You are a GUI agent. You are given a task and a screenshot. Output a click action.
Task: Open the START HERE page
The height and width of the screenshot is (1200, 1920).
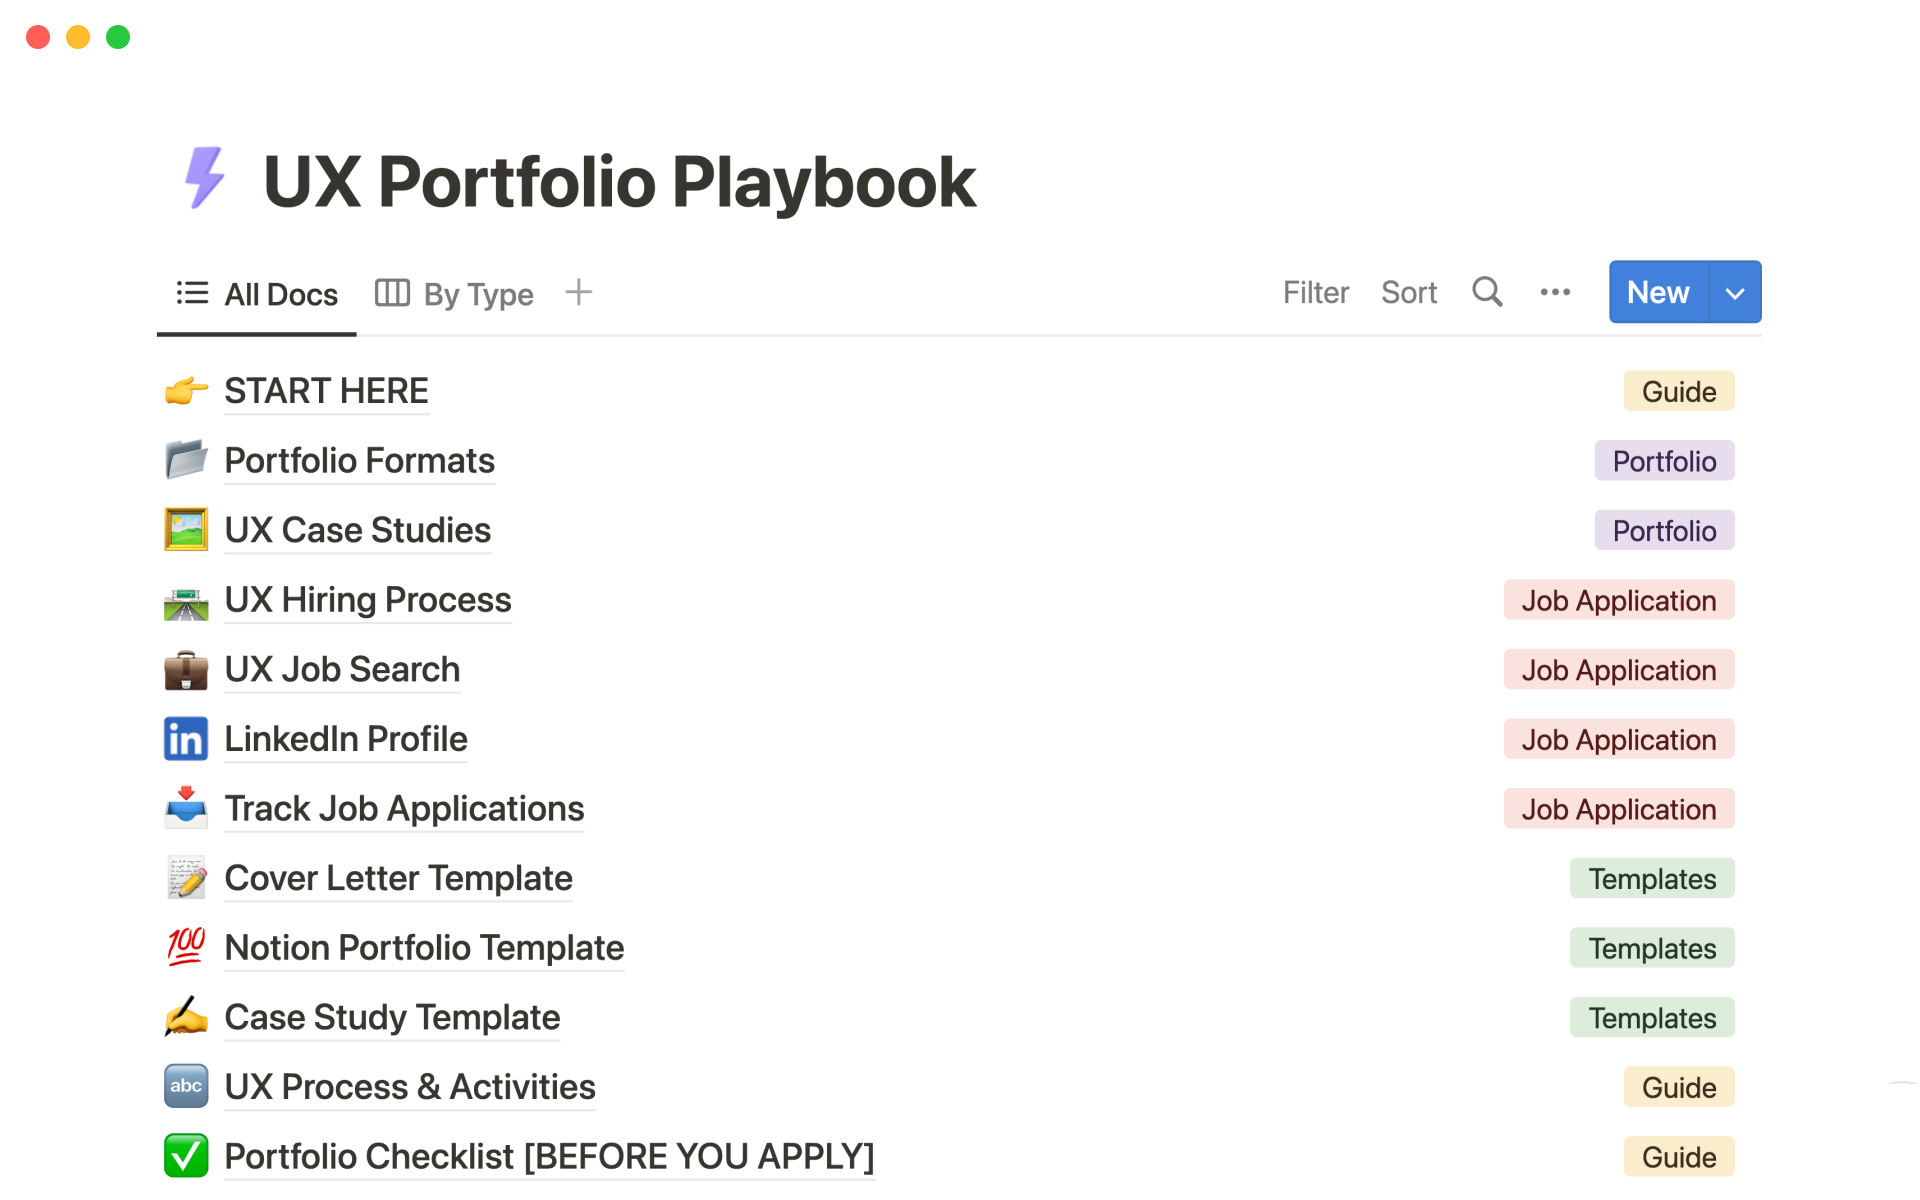coord(326,391)
